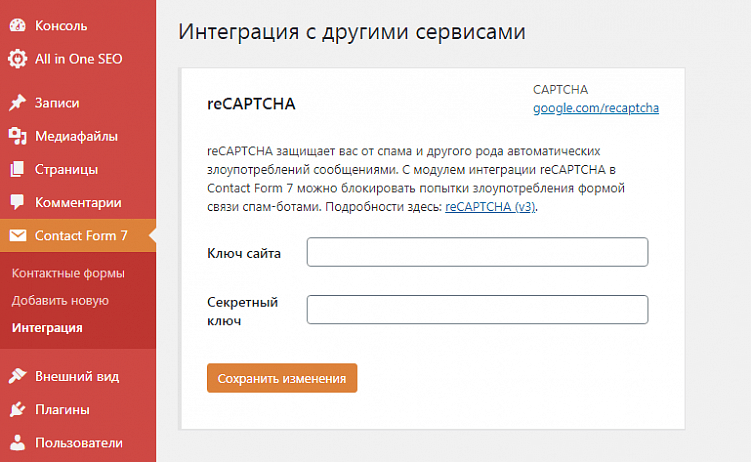This screenshot has height=462, width=751.
Task: Click the Плагины plug icon
Action: coord(17,409)
